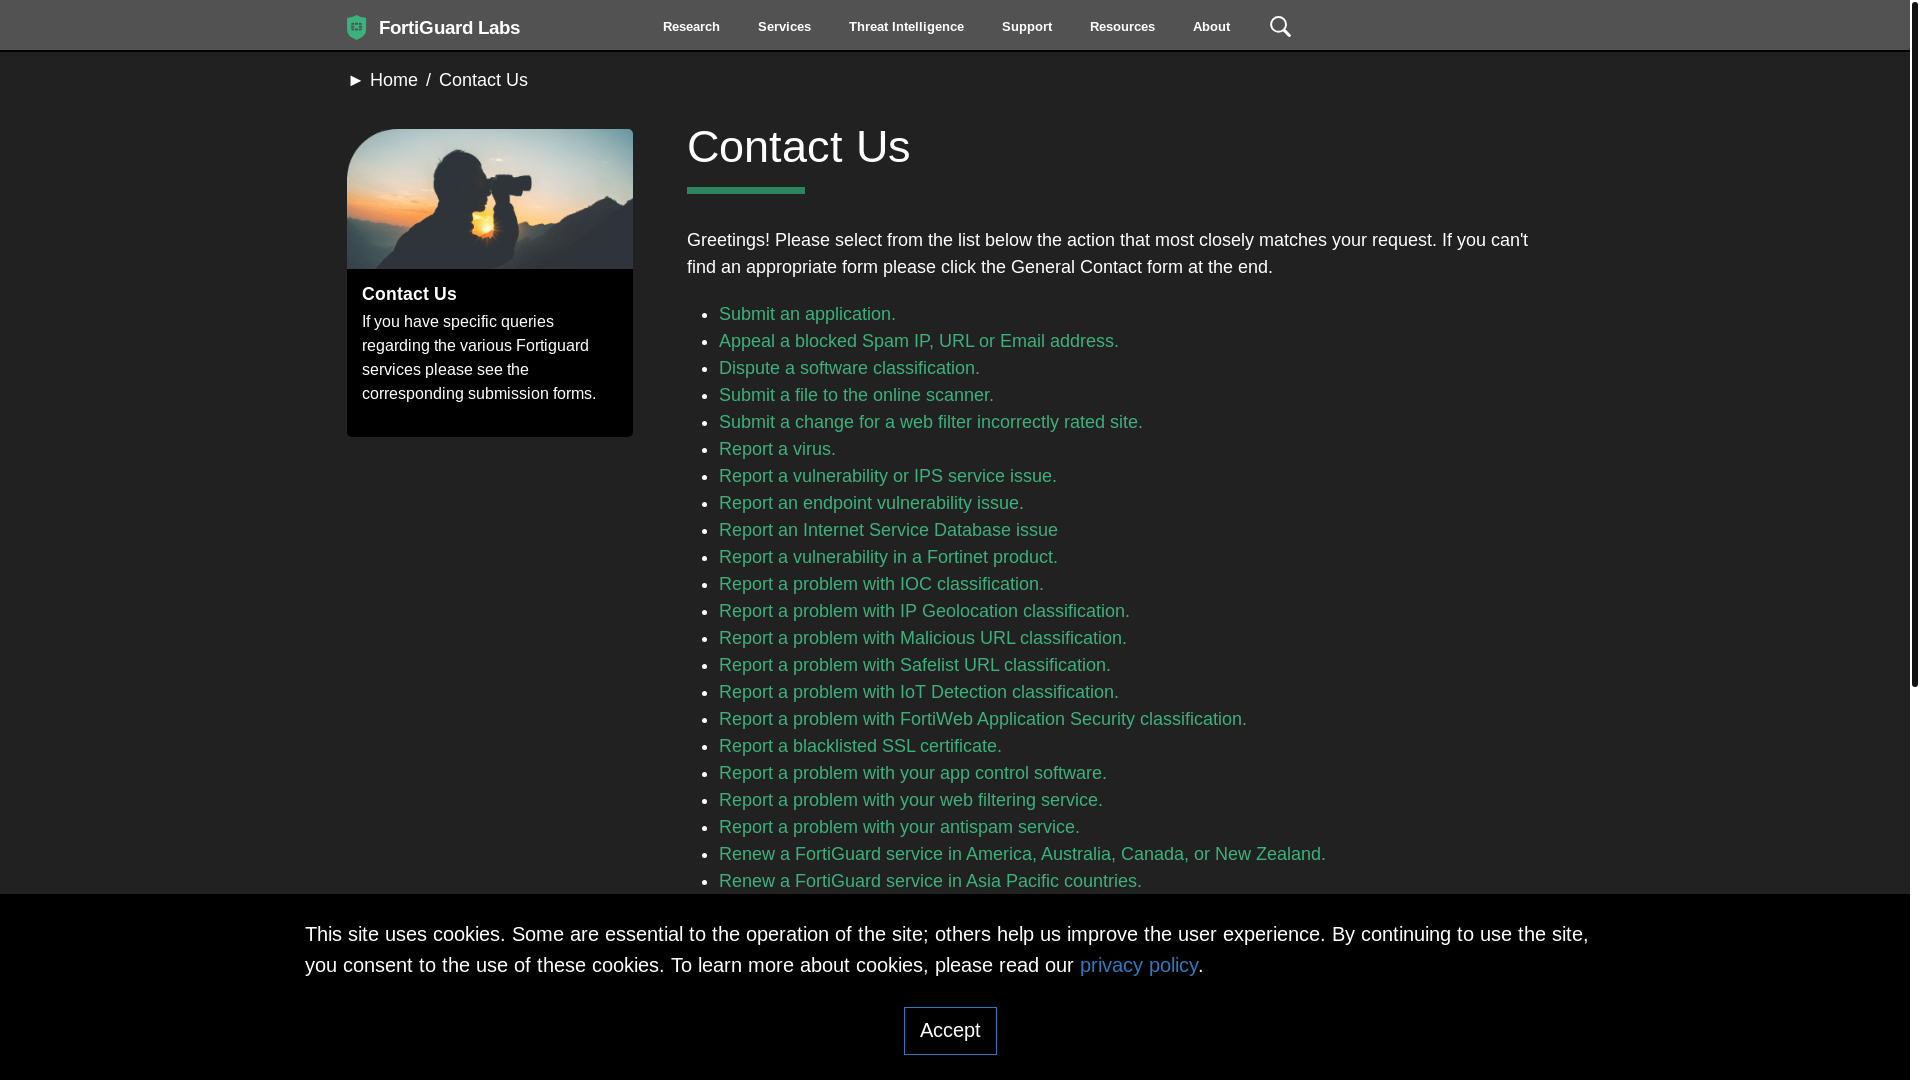Open the Research menu
This screenshot has width=1920, height=1080.
(x=691, y=27)
